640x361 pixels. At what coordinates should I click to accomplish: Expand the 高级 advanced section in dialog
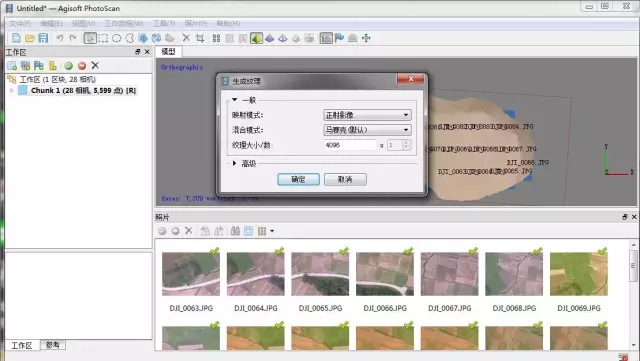[x=234, y=163]
